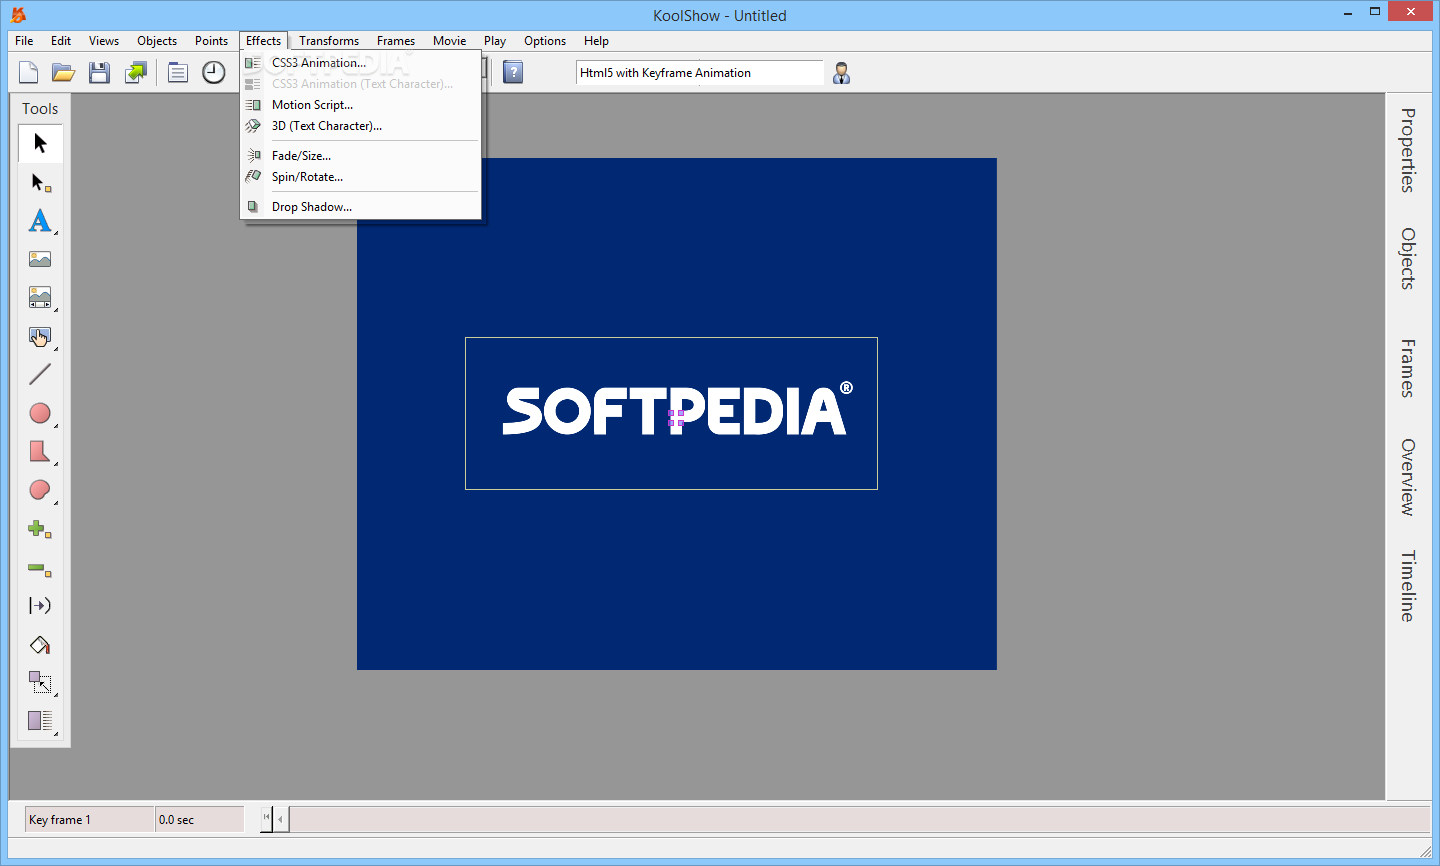1440x866 pixels.
Task: Expand the Overview side panel
Action: 1408,477
